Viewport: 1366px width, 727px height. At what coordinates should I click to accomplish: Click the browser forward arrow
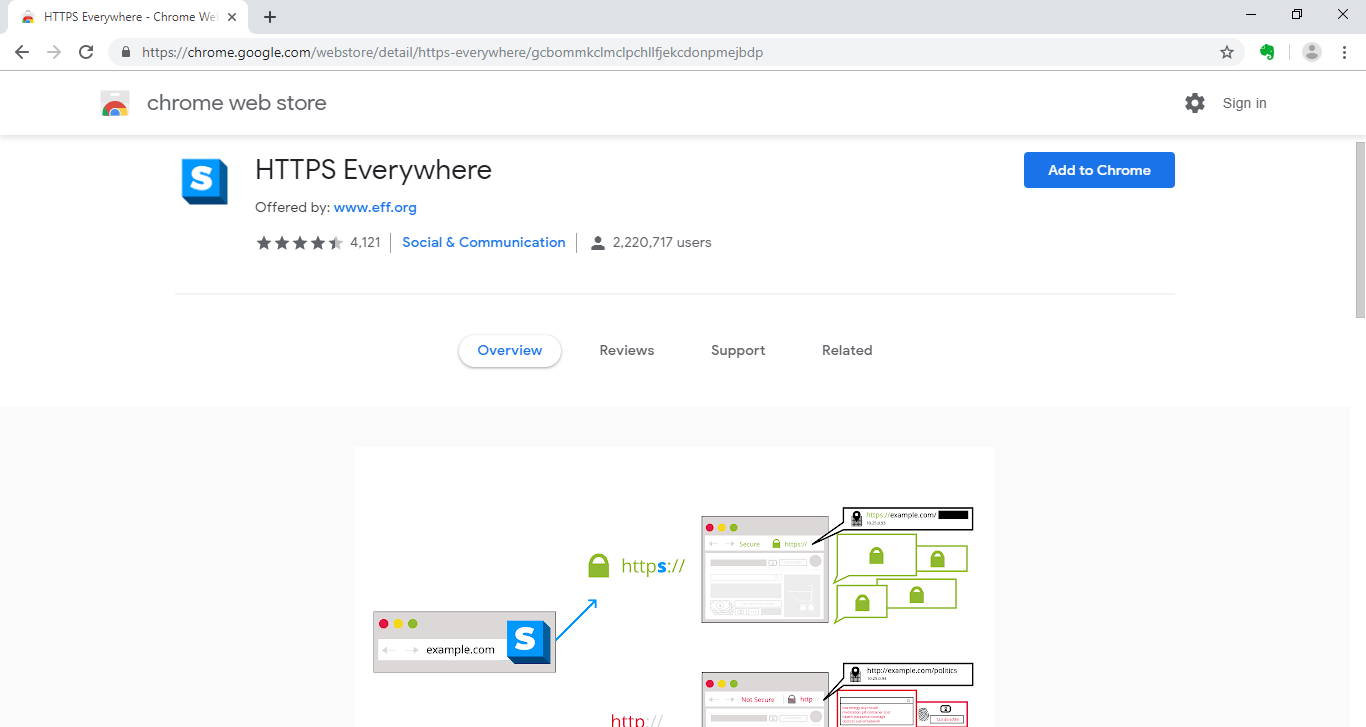(54, 52)
